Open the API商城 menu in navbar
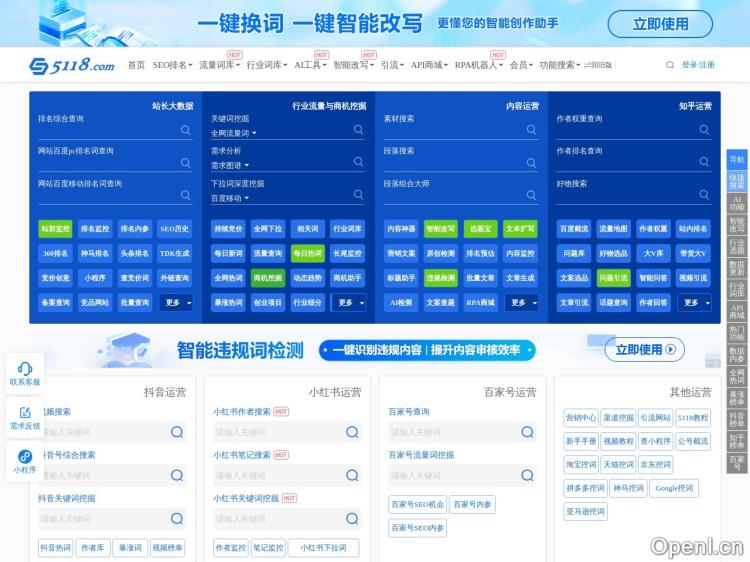Image resolution: width=750 pixels, height=562 pixels. point(429,65)
